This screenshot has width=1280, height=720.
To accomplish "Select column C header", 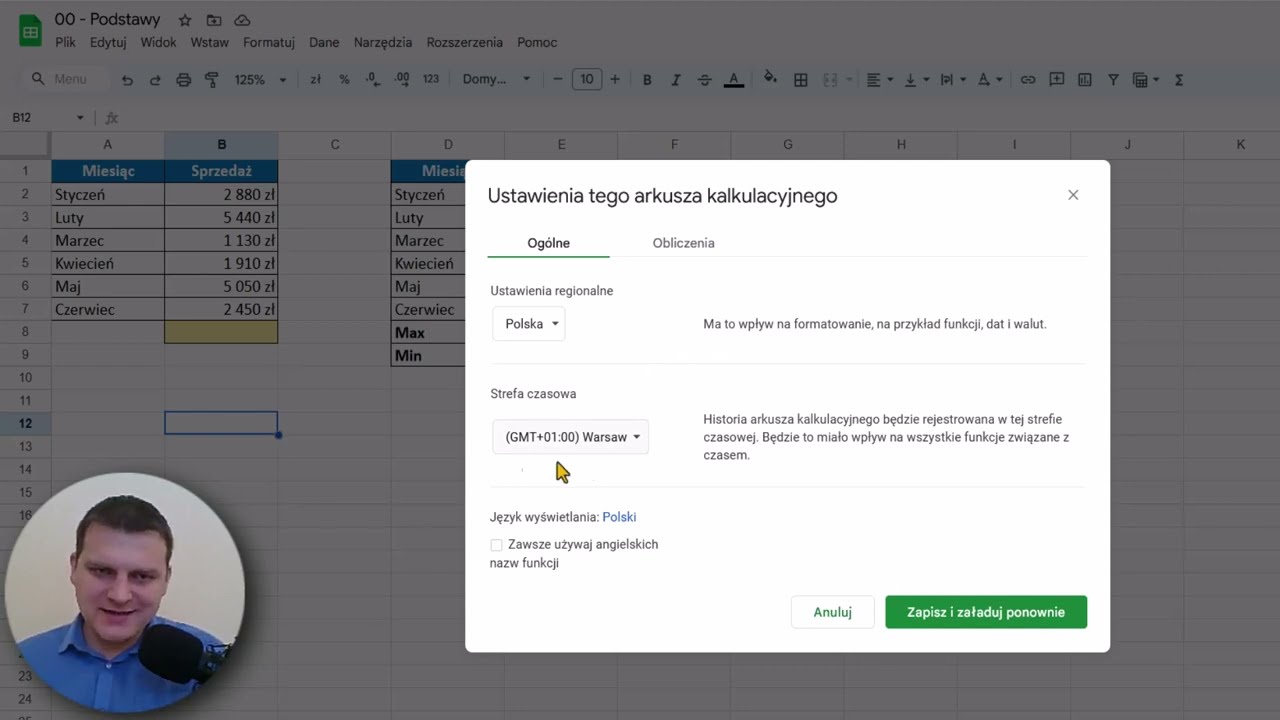I will point(335,145).
